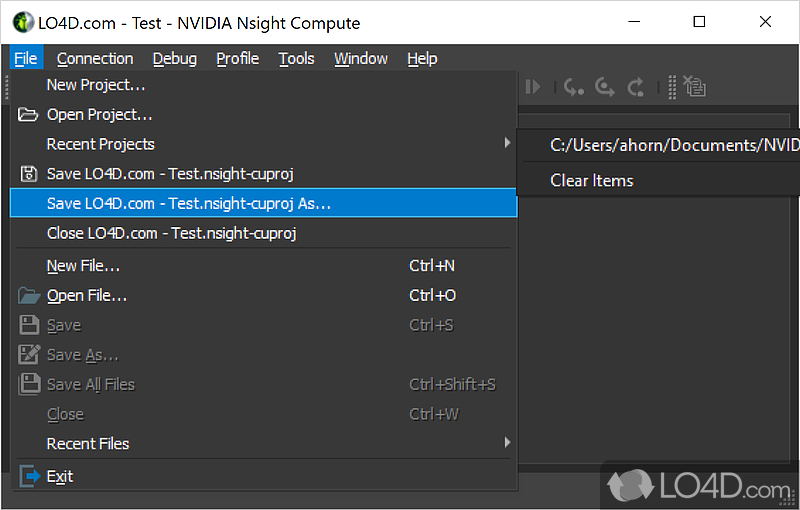Click the documents icon with X in toolbar

pos(694,88)
